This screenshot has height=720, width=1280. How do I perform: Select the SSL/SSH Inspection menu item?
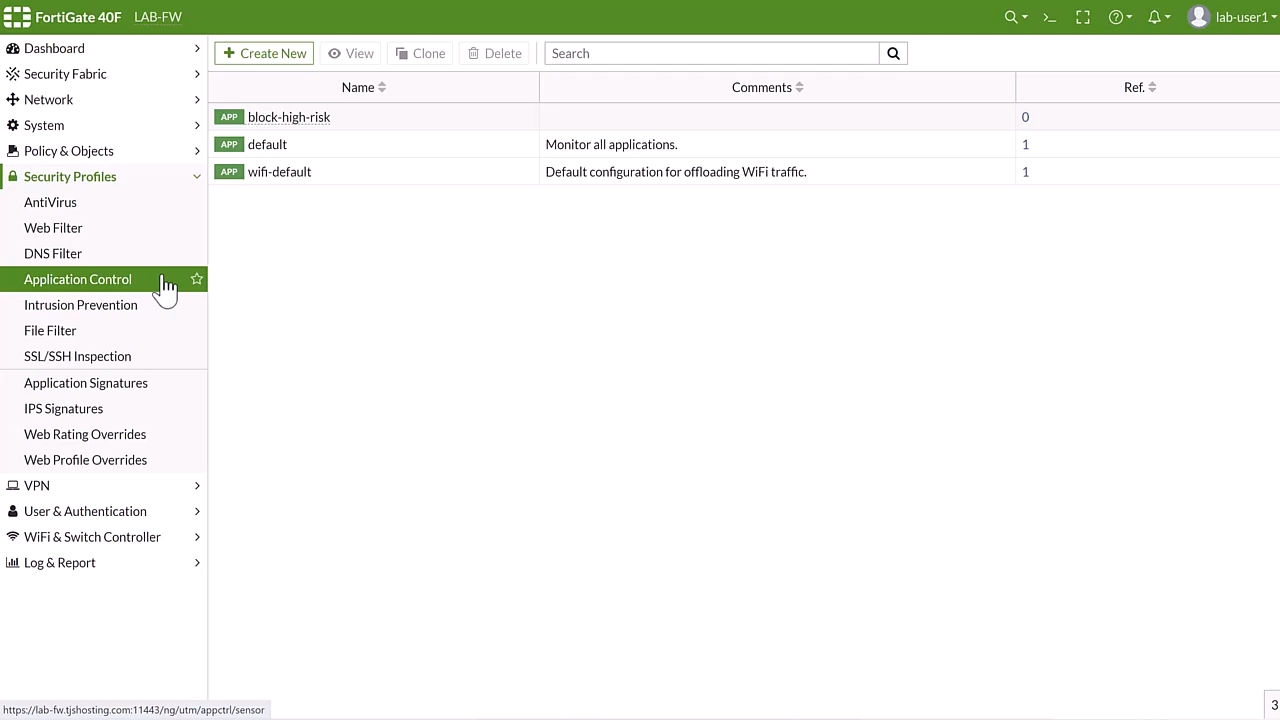[78, 357]
